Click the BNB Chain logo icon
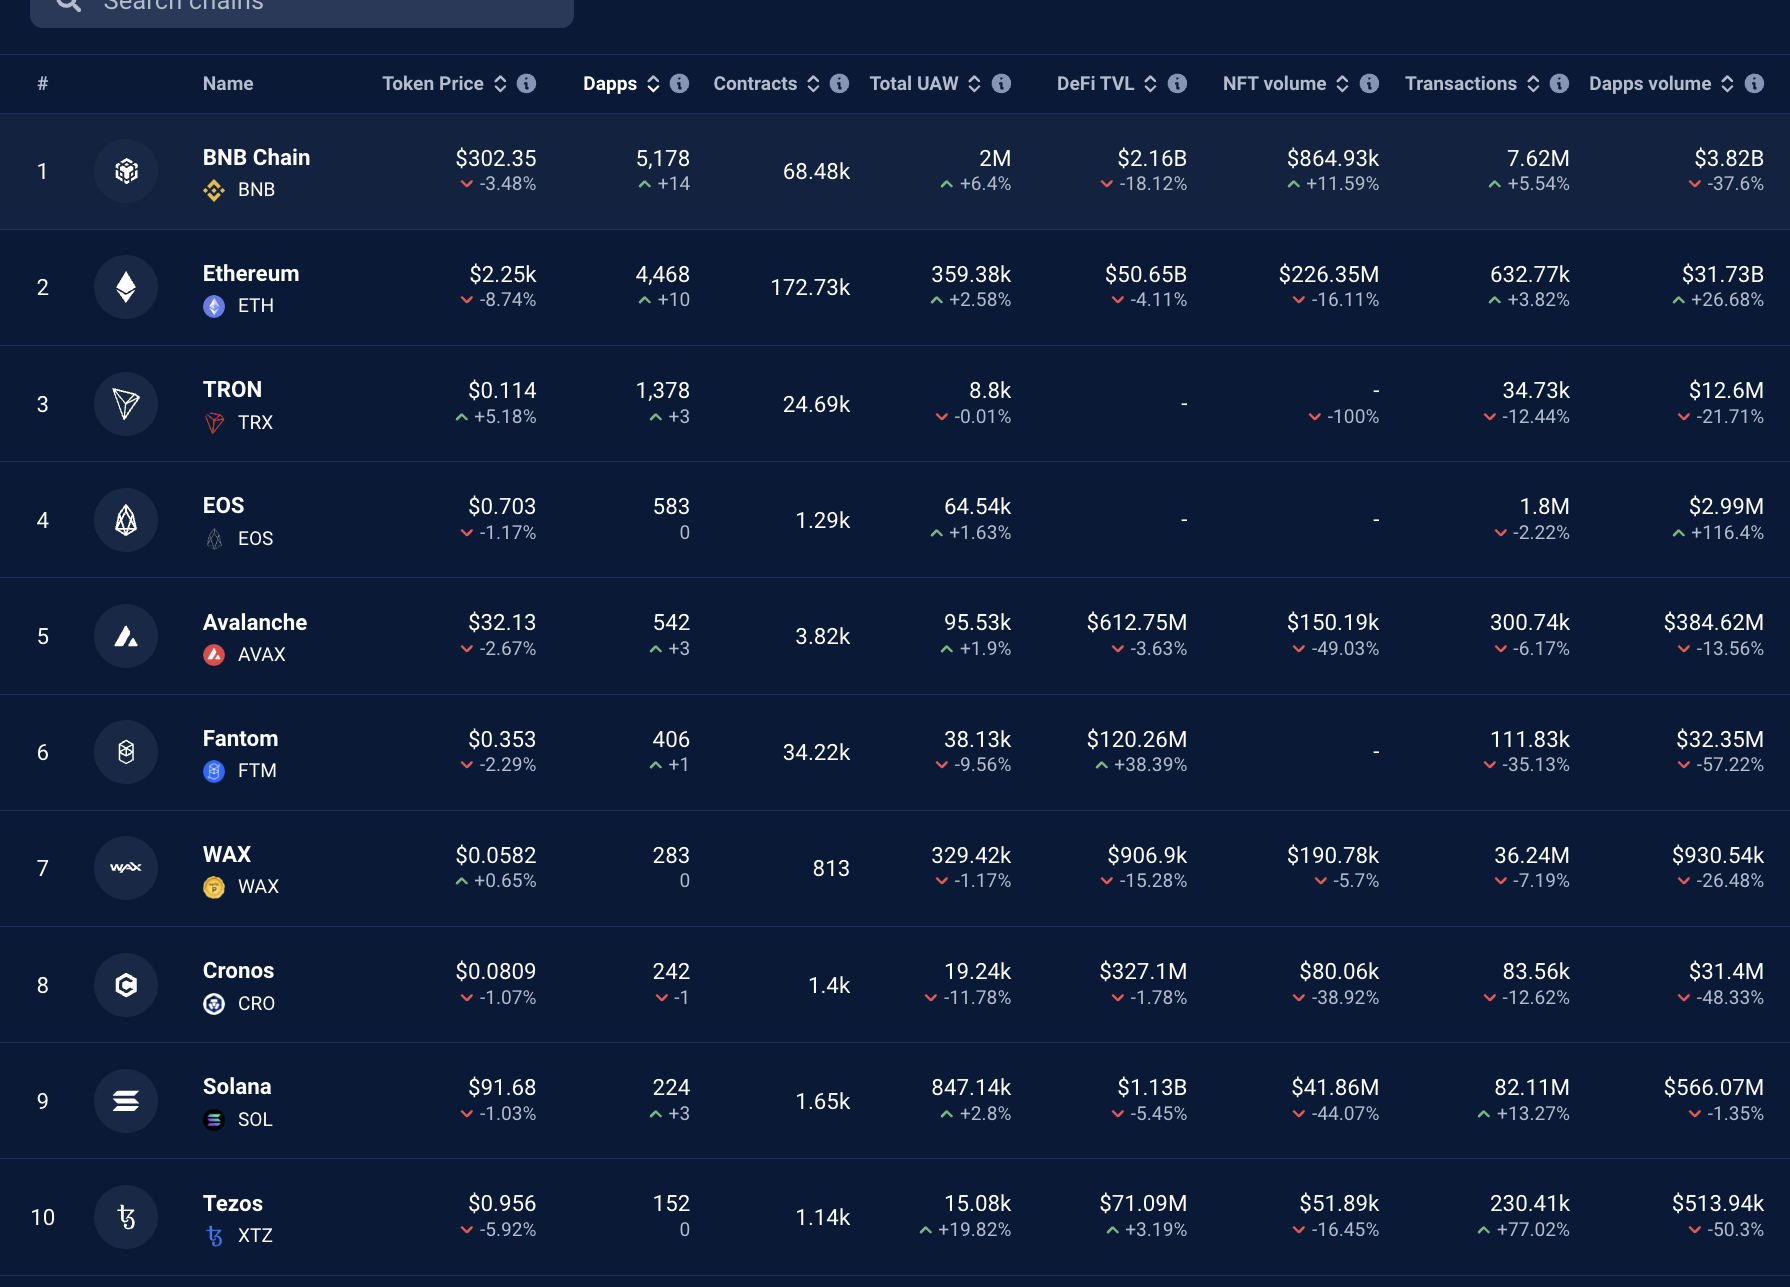 point(126,171)
